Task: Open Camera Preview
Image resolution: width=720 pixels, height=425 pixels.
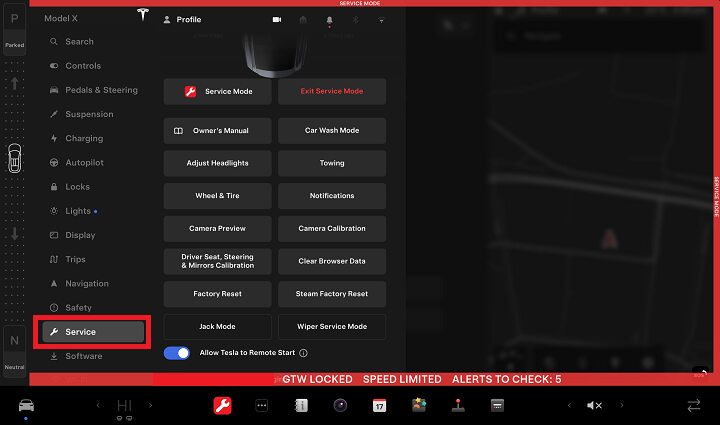Action: pos(218,229)
